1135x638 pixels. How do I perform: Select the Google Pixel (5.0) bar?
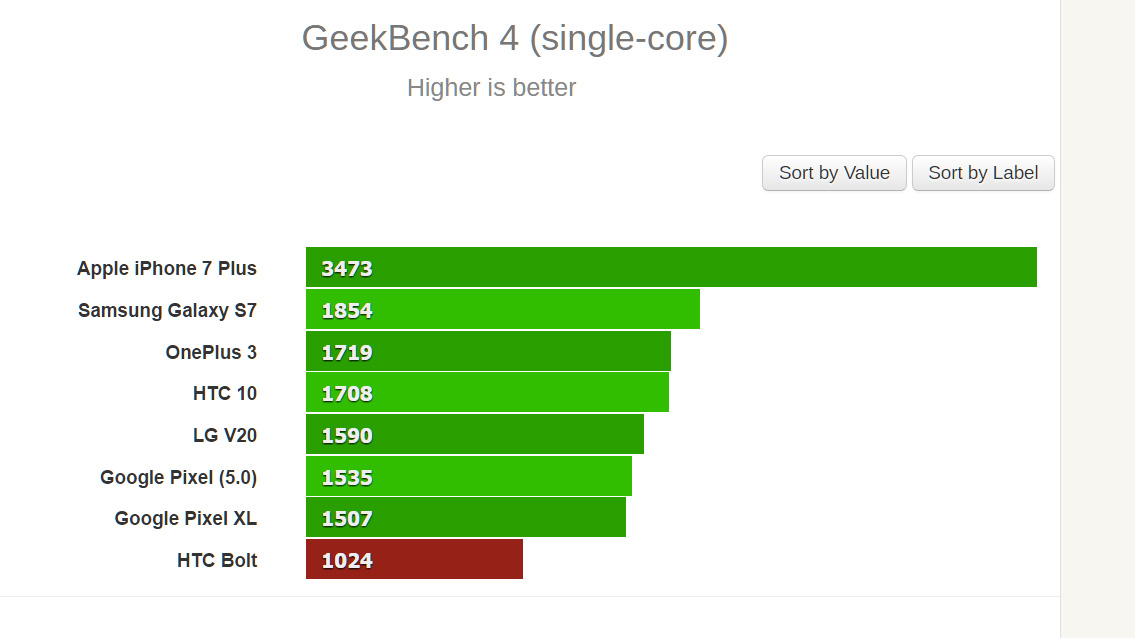coord(468,477)
